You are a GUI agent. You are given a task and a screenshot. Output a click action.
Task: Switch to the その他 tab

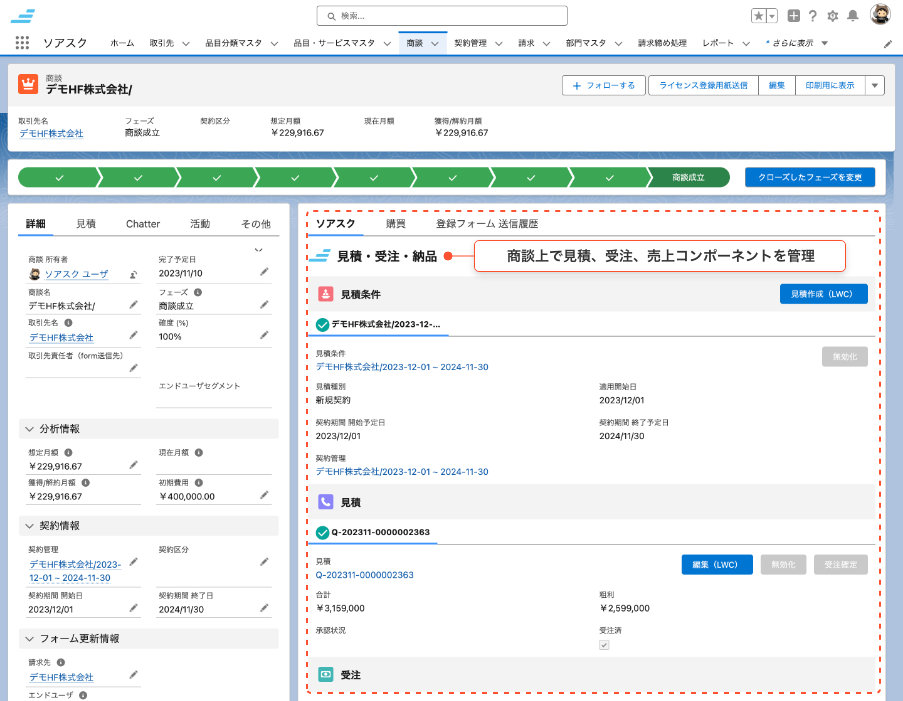tap(256, 223)
